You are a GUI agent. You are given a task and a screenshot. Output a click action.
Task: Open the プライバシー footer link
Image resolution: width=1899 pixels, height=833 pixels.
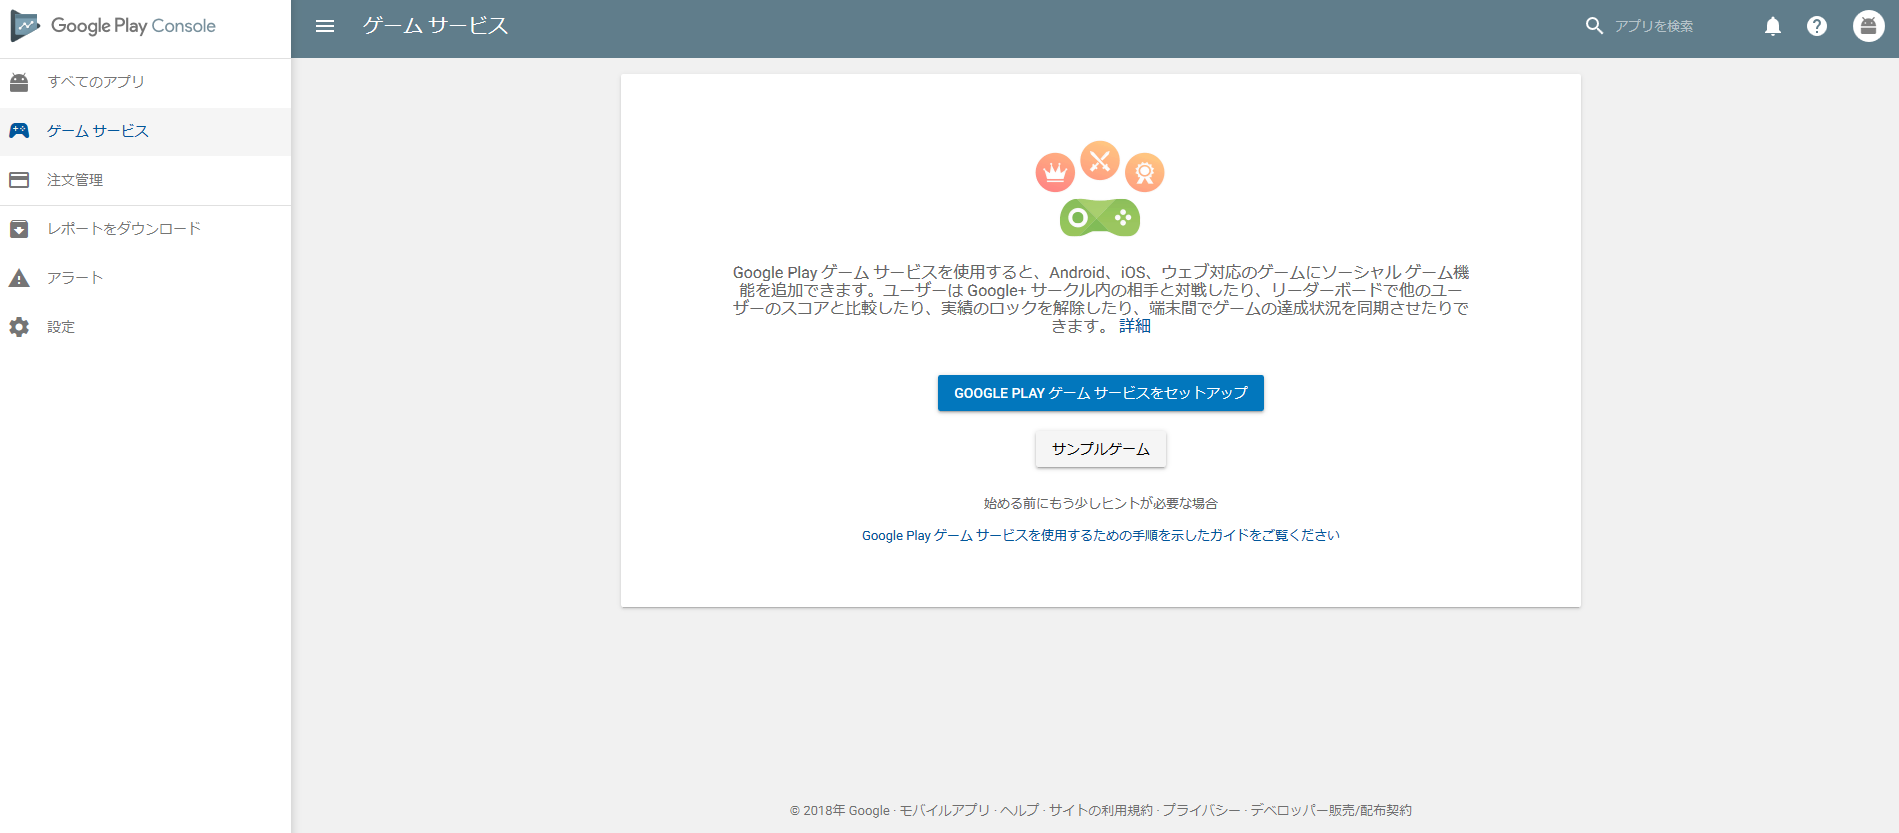point(1201,811)
